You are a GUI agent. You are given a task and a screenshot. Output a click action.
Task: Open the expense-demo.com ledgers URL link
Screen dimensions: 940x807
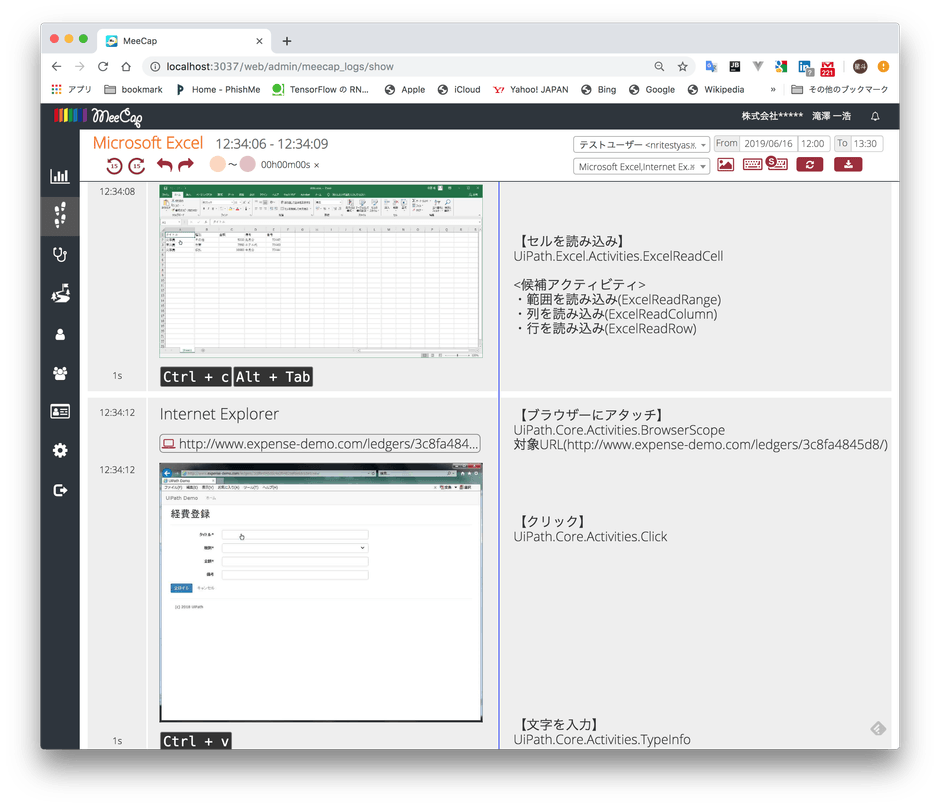(x=319, y=442)
